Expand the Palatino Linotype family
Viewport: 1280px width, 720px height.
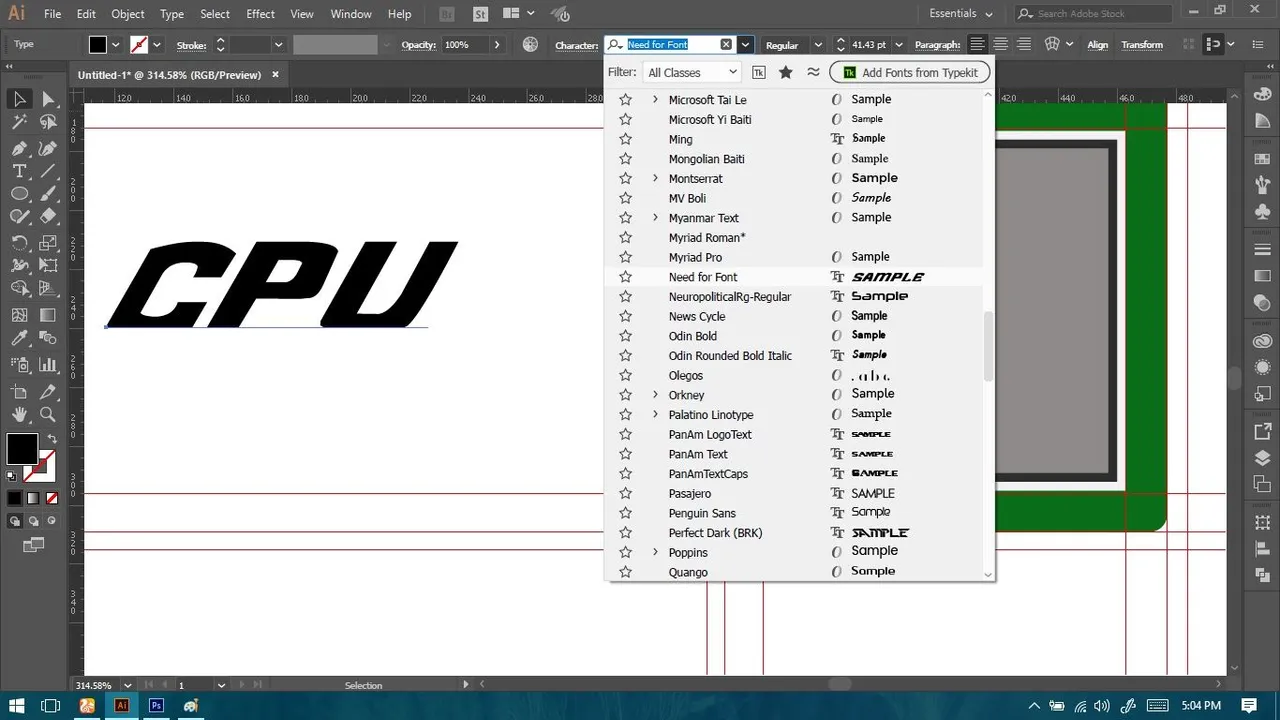click(x=656, y=414)
